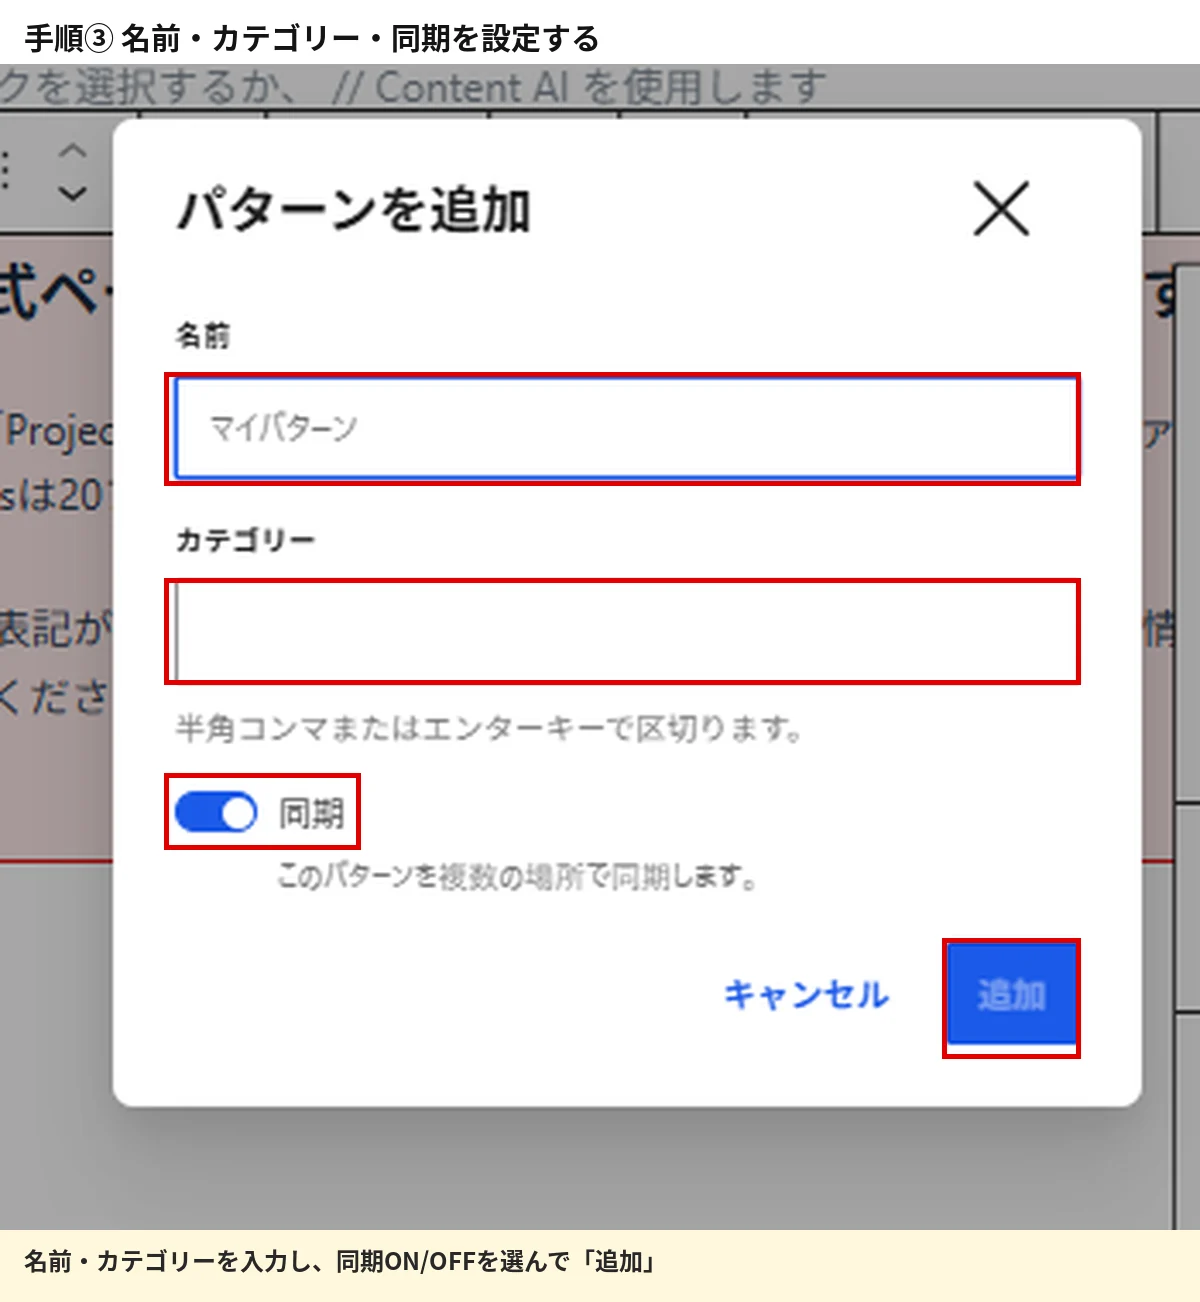Image resolution: width=1200 pixels, height=1302 pixels.
Task: Click the キャンセル button
Action: [806, 994]
